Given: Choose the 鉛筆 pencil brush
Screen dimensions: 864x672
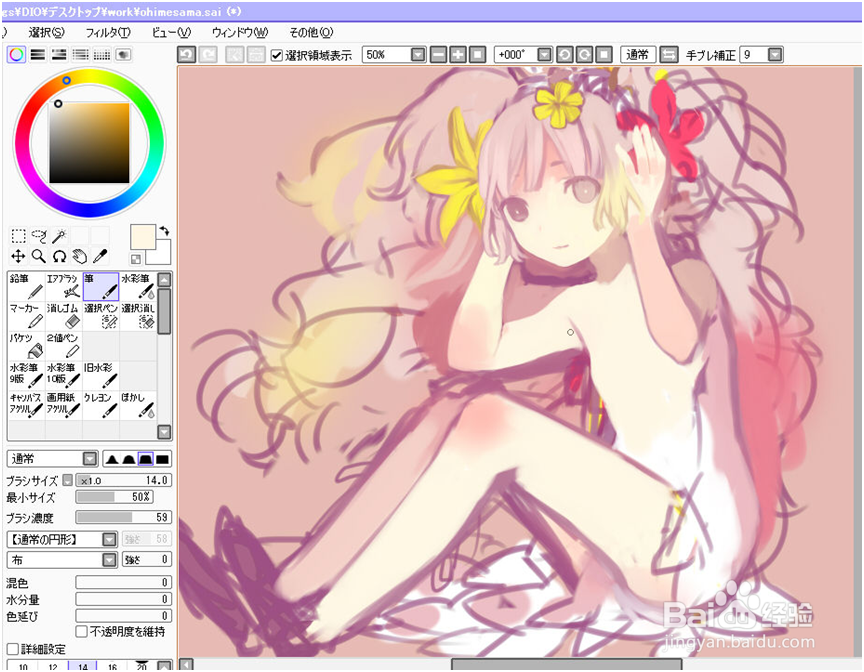Looking at the screenshot, I should coord(26,286).
